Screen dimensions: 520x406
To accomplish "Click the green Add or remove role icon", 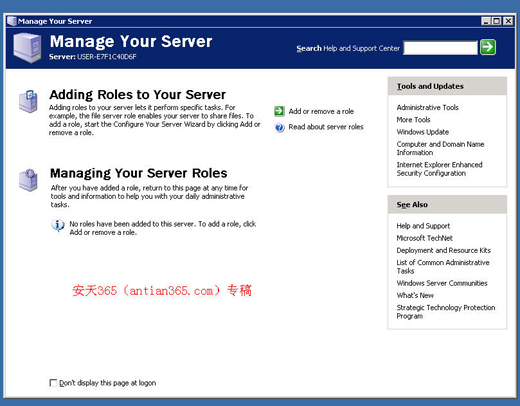I will [279, 111].
